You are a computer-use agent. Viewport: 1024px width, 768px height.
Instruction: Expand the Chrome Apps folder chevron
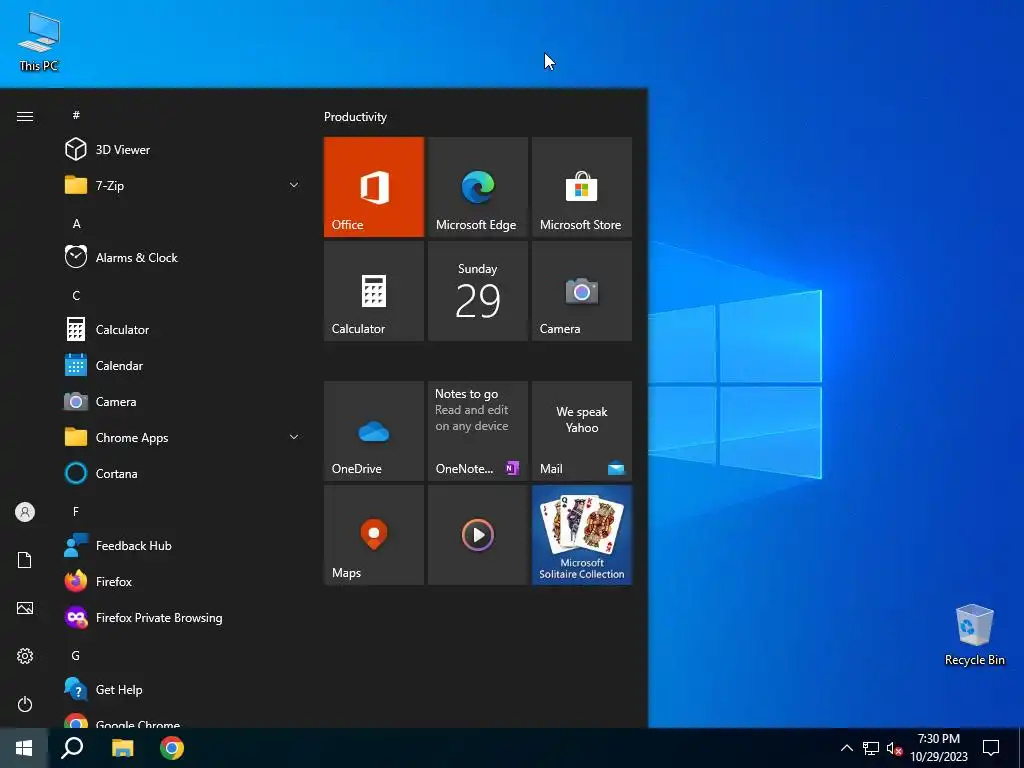click(x=294, y=437)
